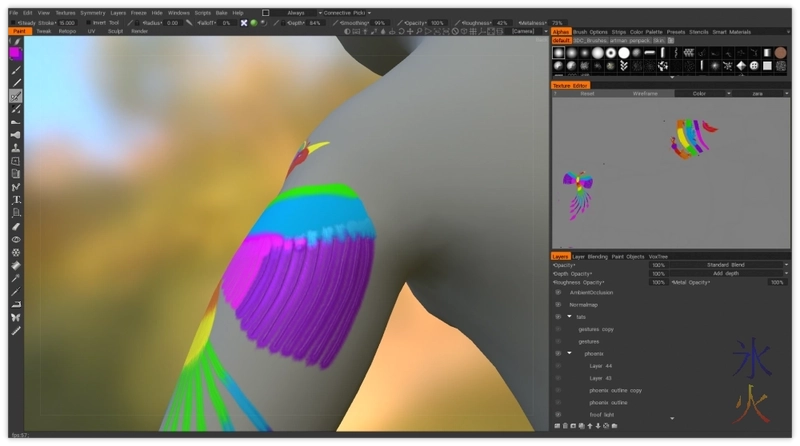Select the Text tool in left toolbar
The width and height of the screenshot is (800, 446).
16,200
